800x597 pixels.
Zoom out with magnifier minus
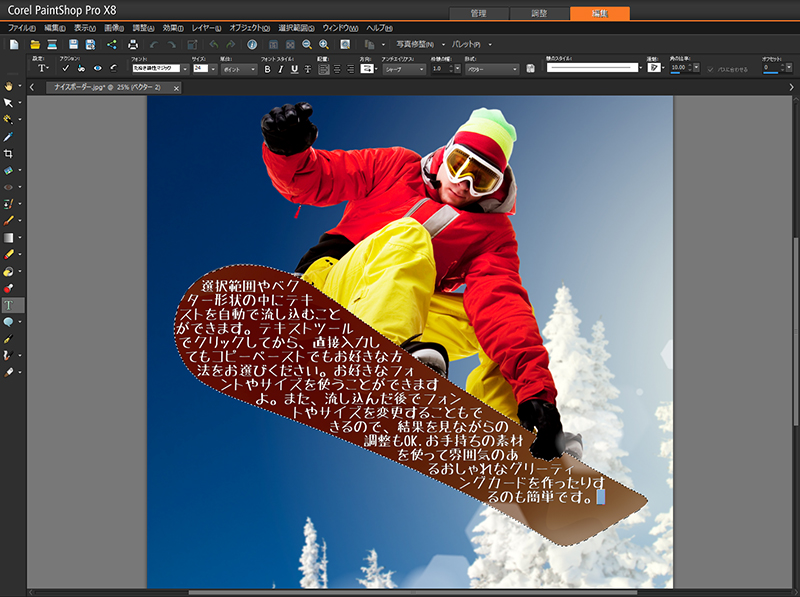pos(307,45)
